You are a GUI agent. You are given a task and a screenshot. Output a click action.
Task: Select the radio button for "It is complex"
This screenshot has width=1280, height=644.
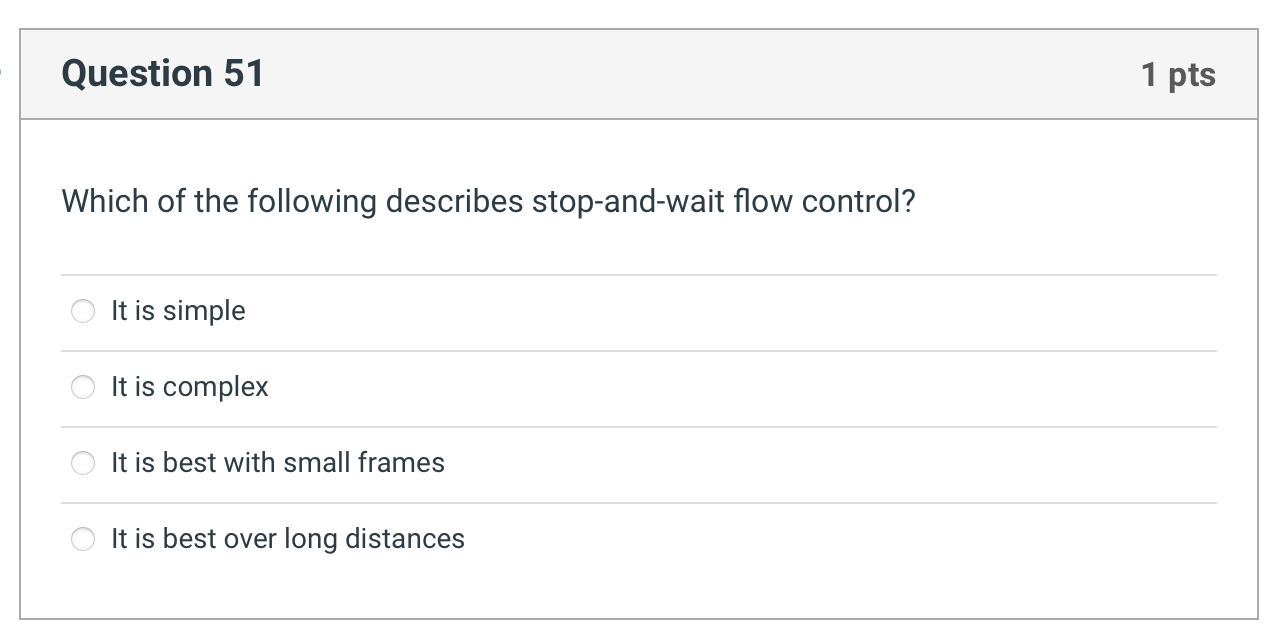pyautogui.click(x=83, y=387)
